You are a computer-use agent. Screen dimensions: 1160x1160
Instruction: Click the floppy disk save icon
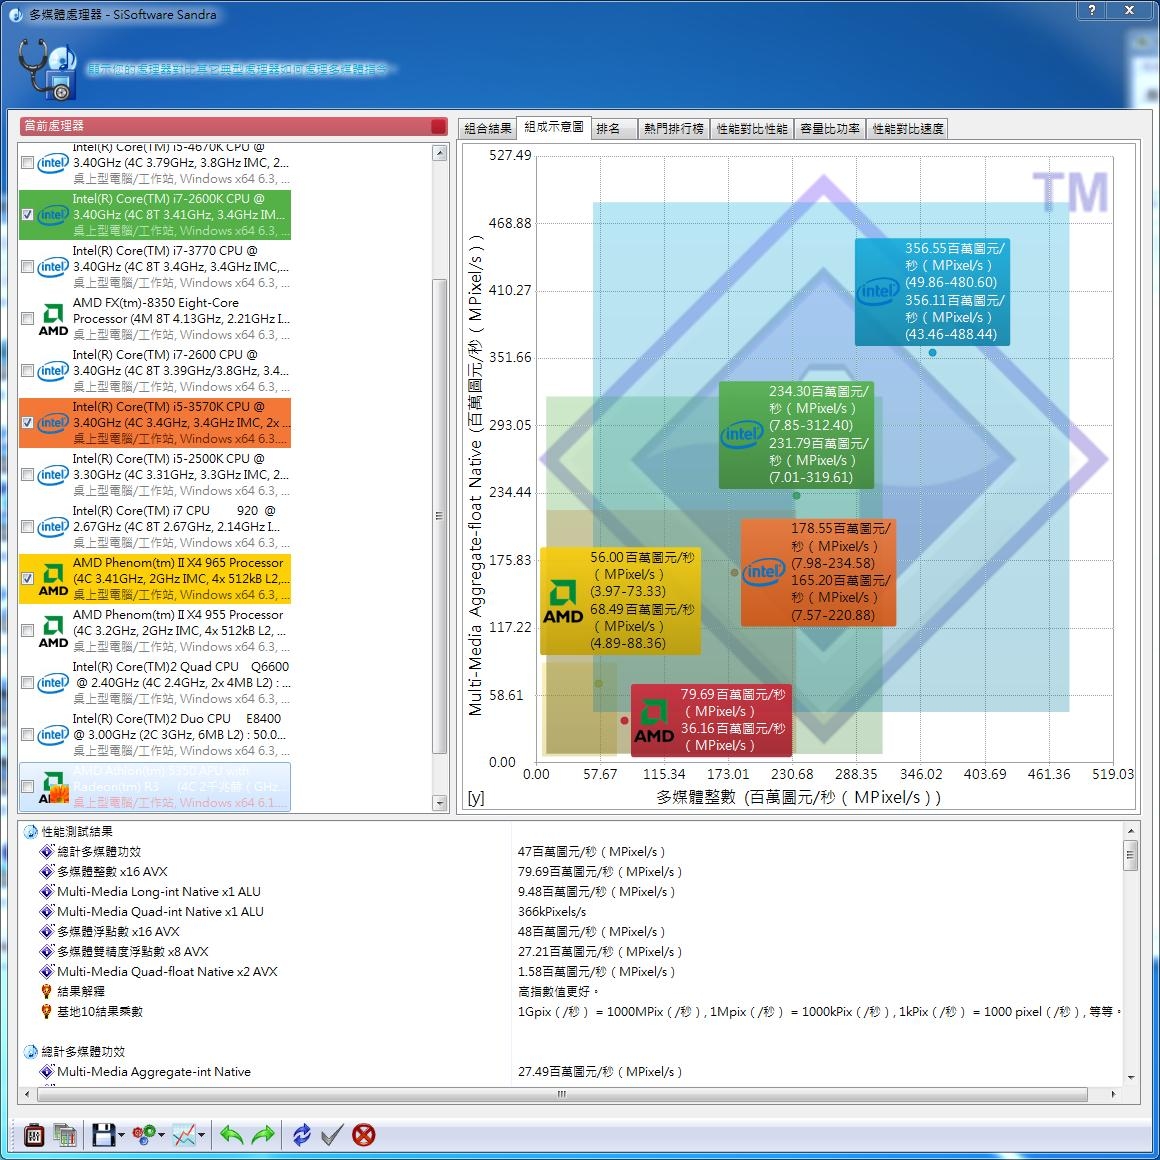(104, 1134)
